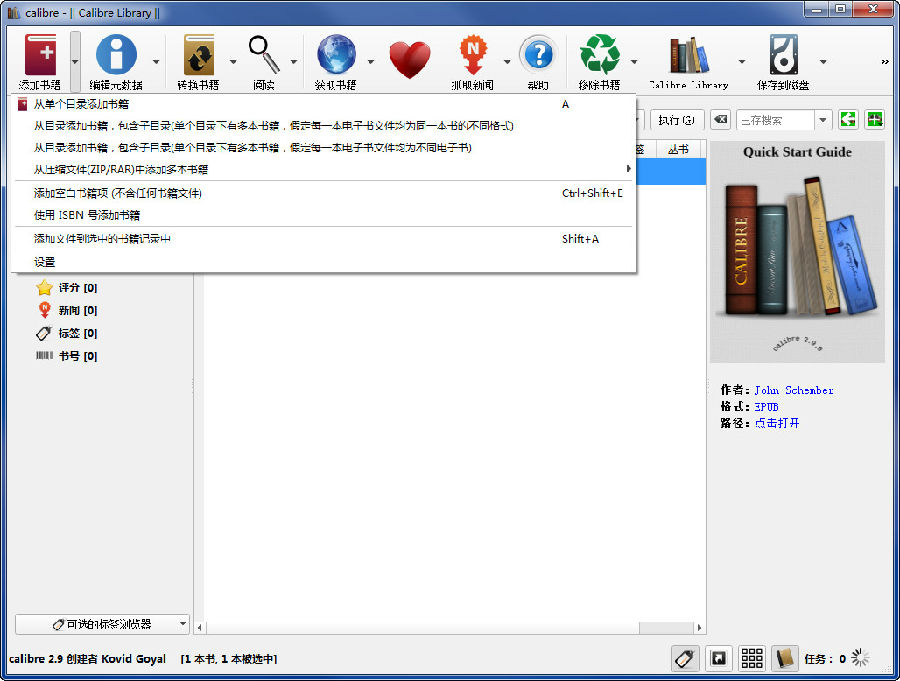Image resolution: width=900 pixels, height=681 pixels.
Task: Click the saved searches input field
Action: [775, 120]
